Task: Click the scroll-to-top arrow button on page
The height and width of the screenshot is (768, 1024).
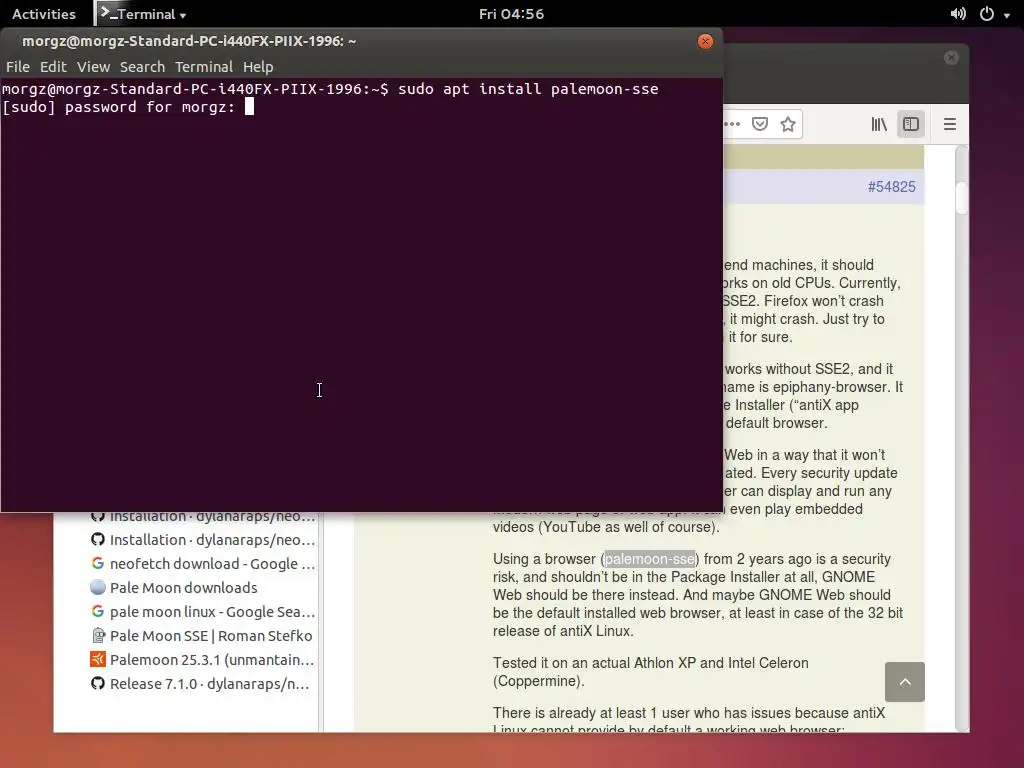Action: (x=904, y=682)
